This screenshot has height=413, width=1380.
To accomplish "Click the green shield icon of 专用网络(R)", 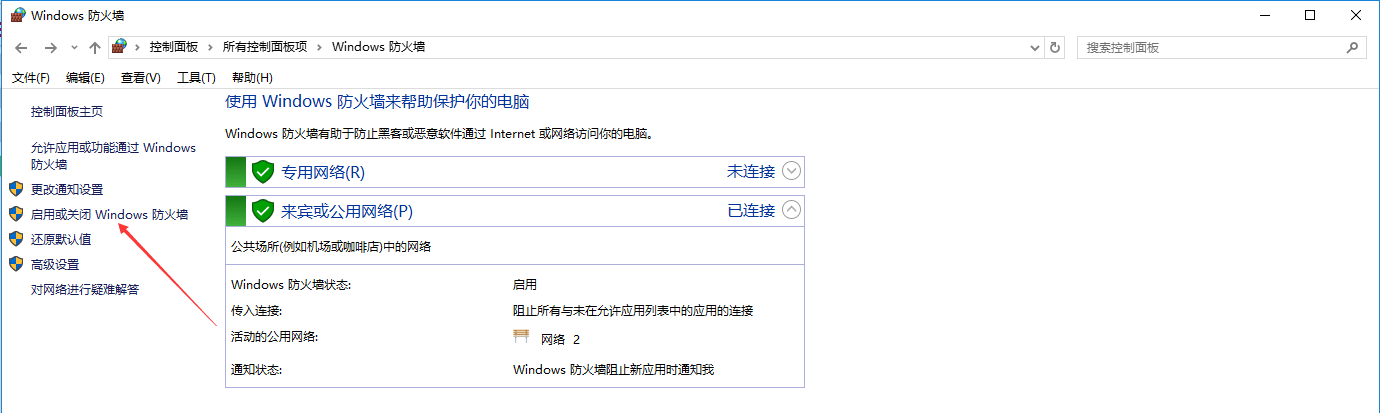I will point(262,172).
